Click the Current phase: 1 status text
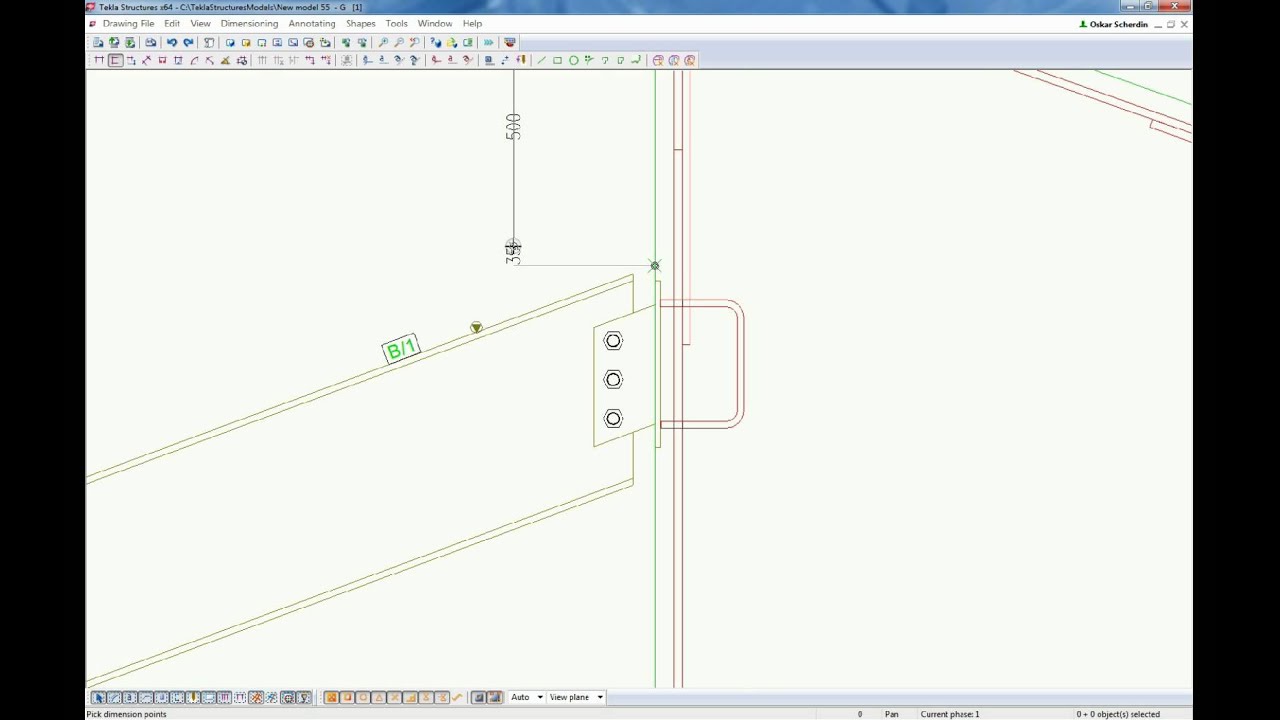The image size is (1280, 720). point(950,714)
